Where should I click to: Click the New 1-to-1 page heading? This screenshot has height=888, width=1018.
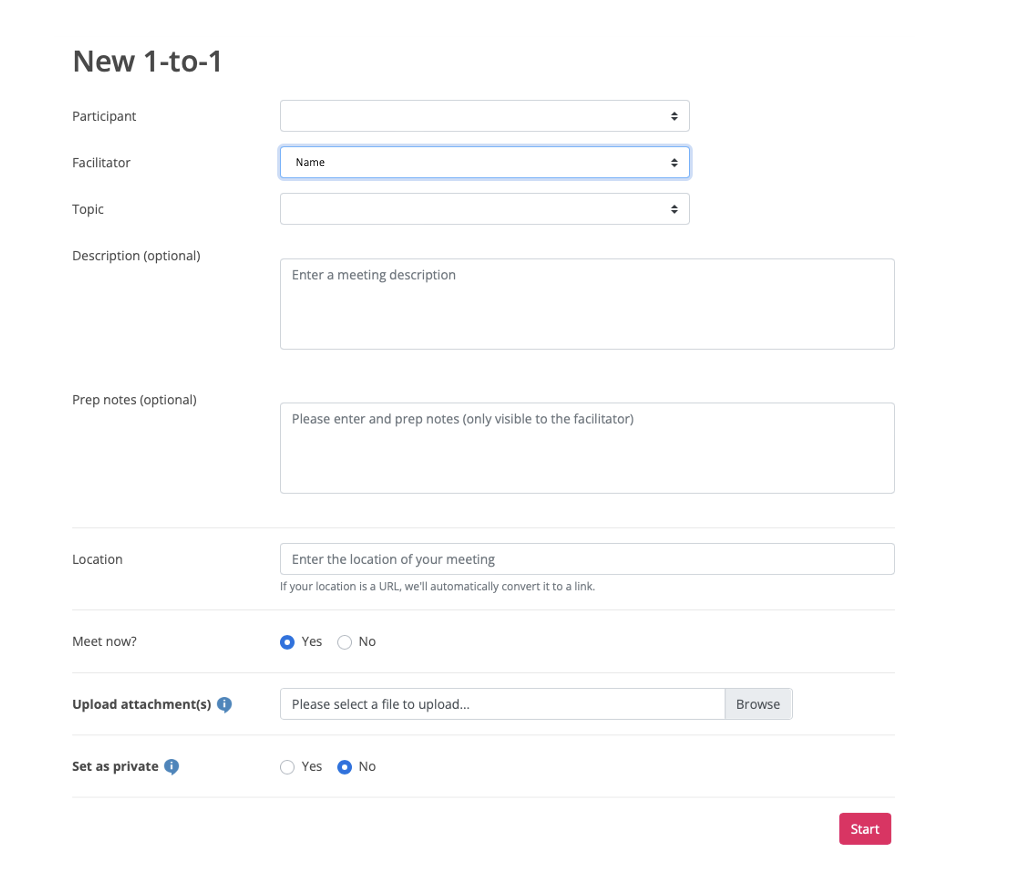tap(147, 62)
